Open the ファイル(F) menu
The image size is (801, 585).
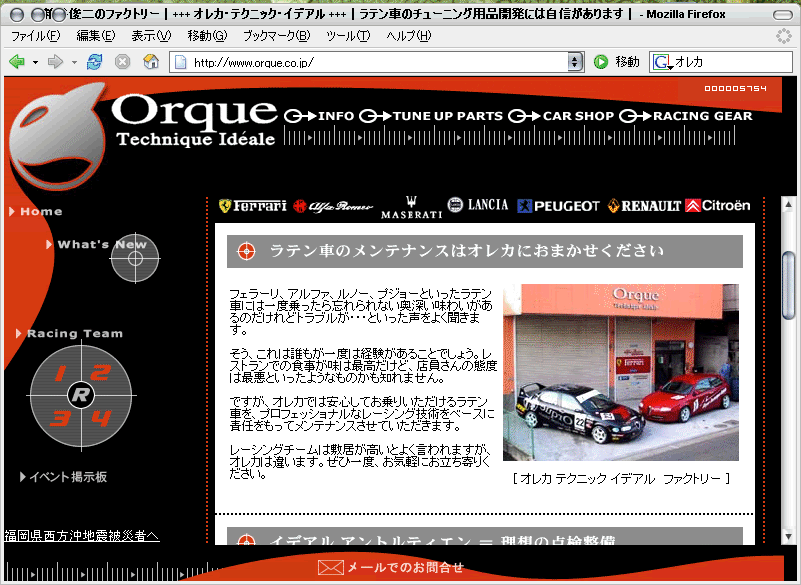(x=35, y=36)
